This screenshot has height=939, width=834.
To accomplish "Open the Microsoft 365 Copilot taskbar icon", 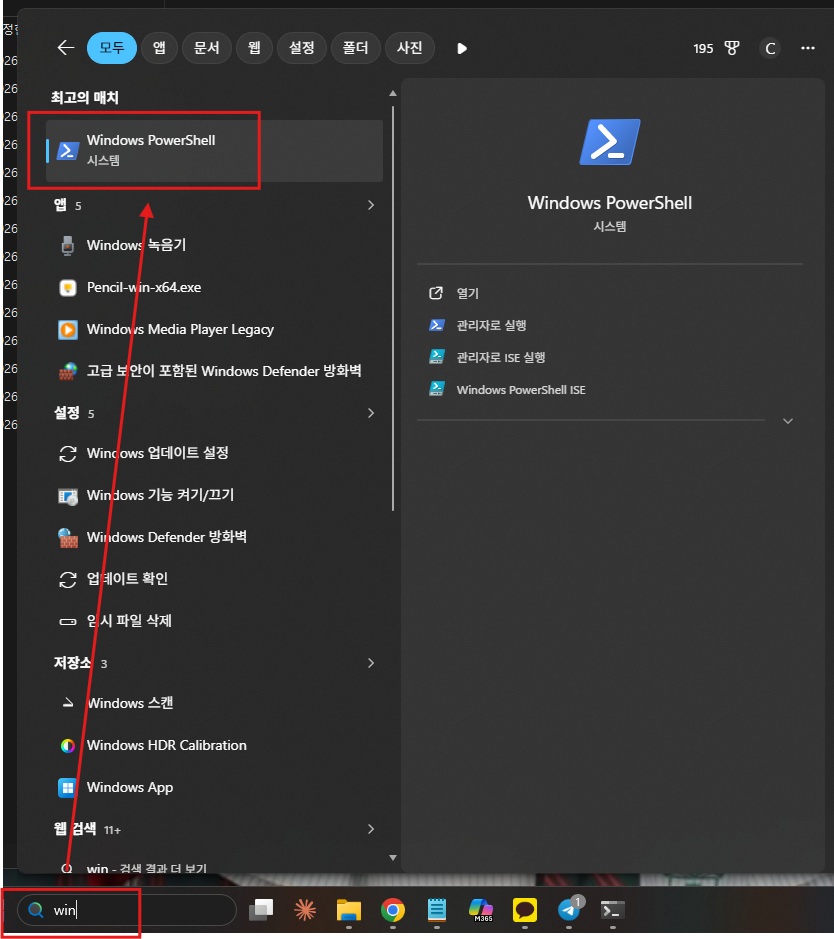I will pos(481,910).
